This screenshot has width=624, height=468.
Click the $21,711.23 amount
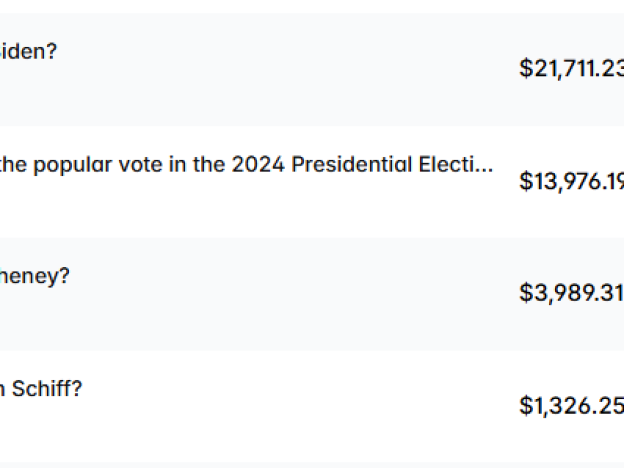pyautogui.click(x=571, y=69)
